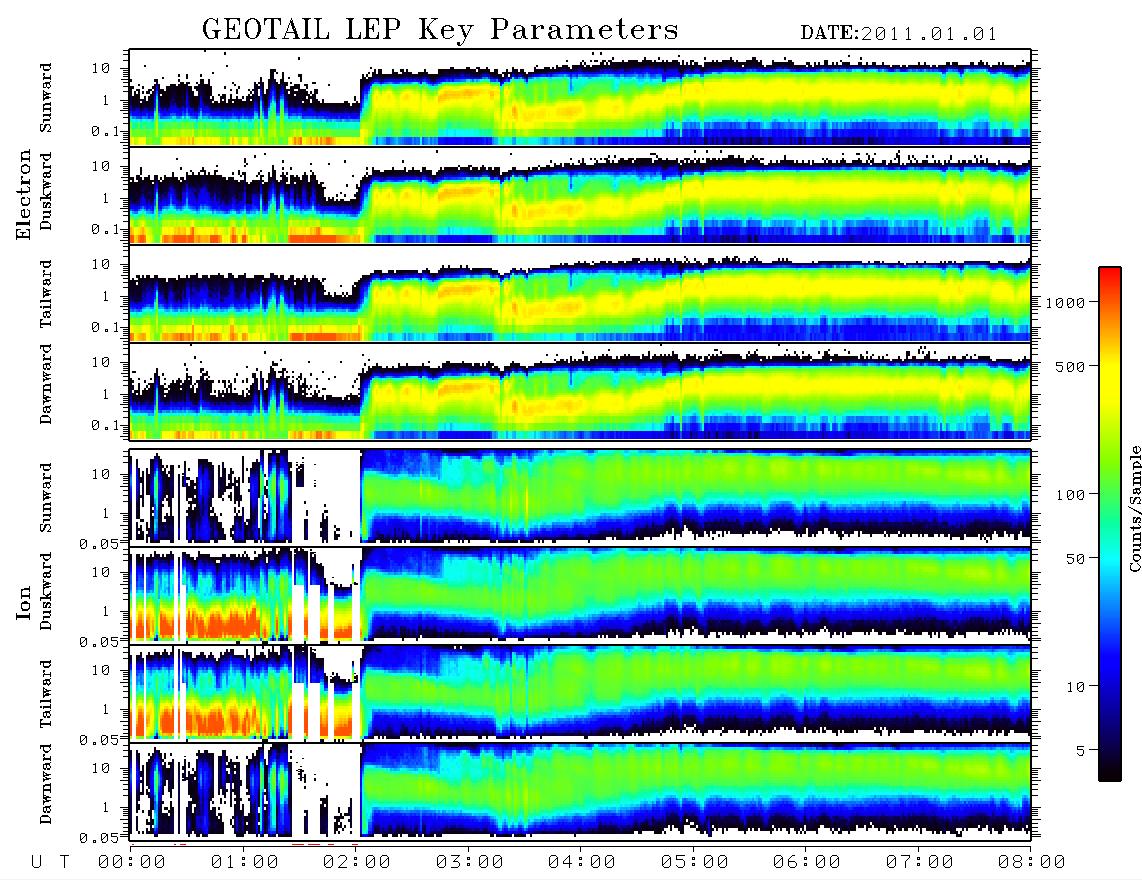Open the Ion Duskward spectrogram panel
The width and height of the screenshot is (1142, 880).
coord(580,594)
